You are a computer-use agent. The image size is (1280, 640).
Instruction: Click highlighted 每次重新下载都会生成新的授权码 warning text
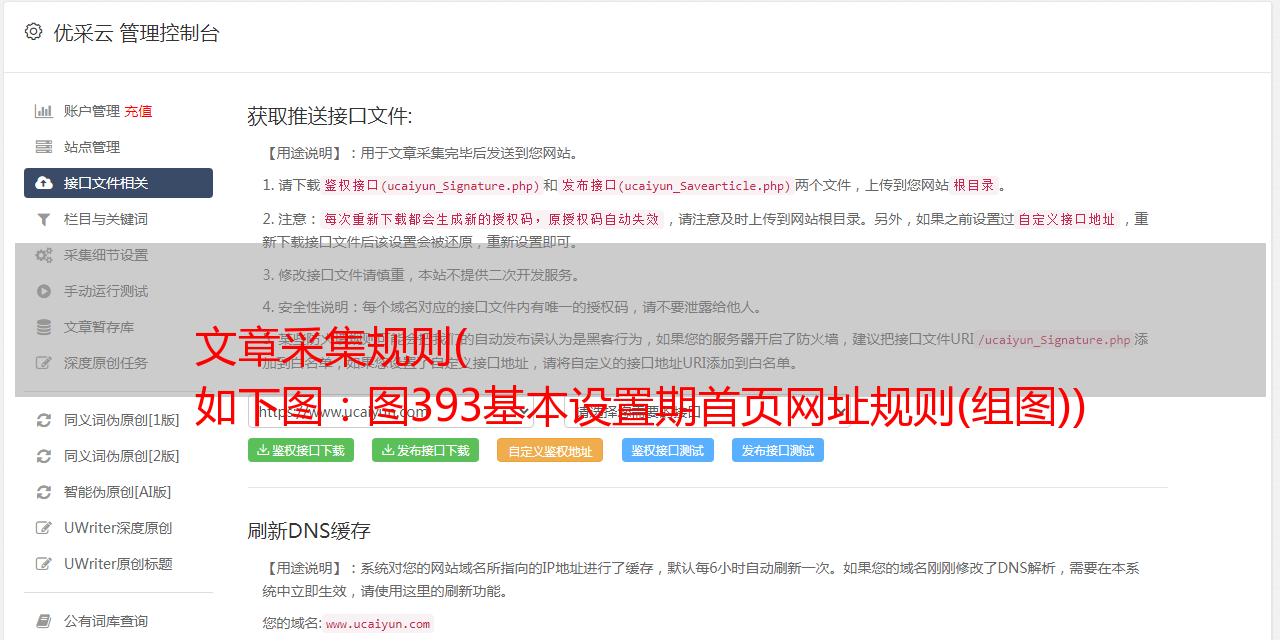(x=491, y=219)
